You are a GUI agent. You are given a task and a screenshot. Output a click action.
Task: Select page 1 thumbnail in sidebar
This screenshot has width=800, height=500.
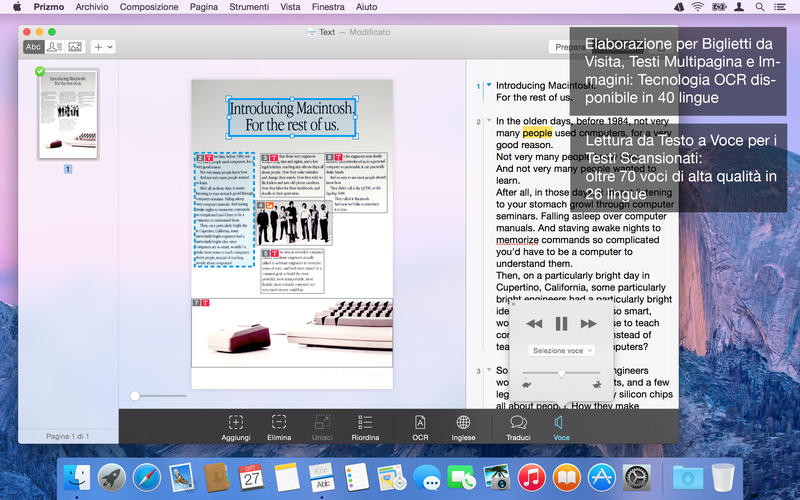68,114
